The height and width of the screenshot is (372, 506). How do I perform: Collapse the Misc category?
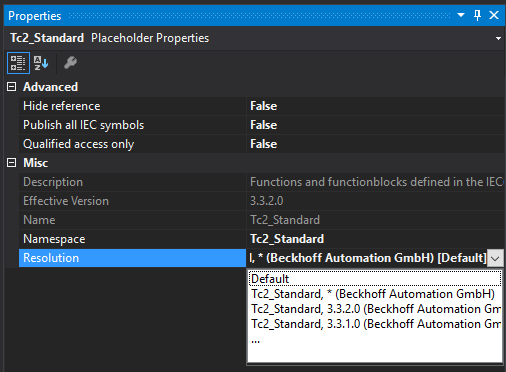[12, 163]
